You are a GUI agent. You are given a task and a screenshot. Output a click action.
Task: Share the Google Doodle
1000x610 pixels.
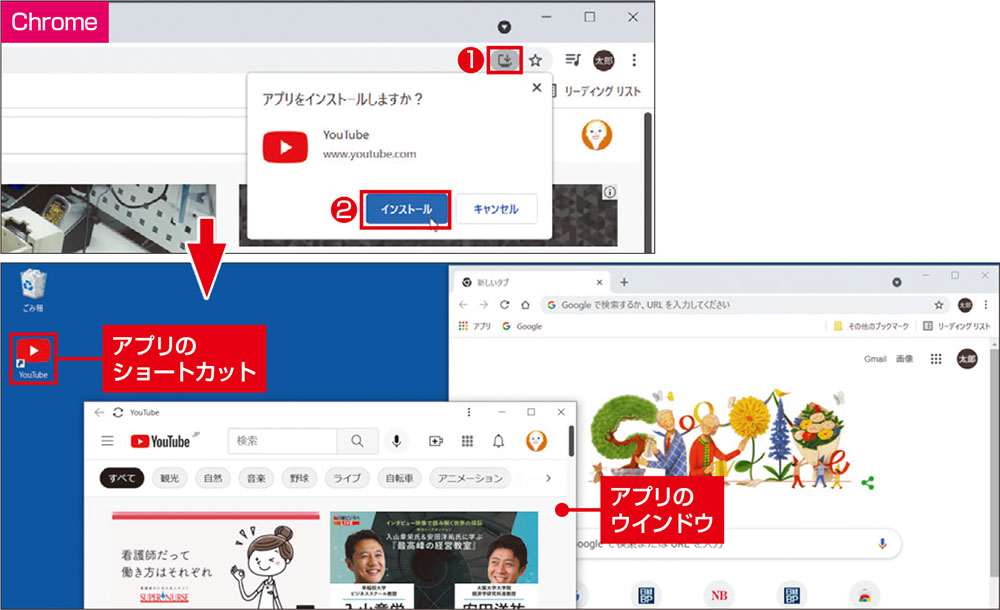[x=867, y=483]
